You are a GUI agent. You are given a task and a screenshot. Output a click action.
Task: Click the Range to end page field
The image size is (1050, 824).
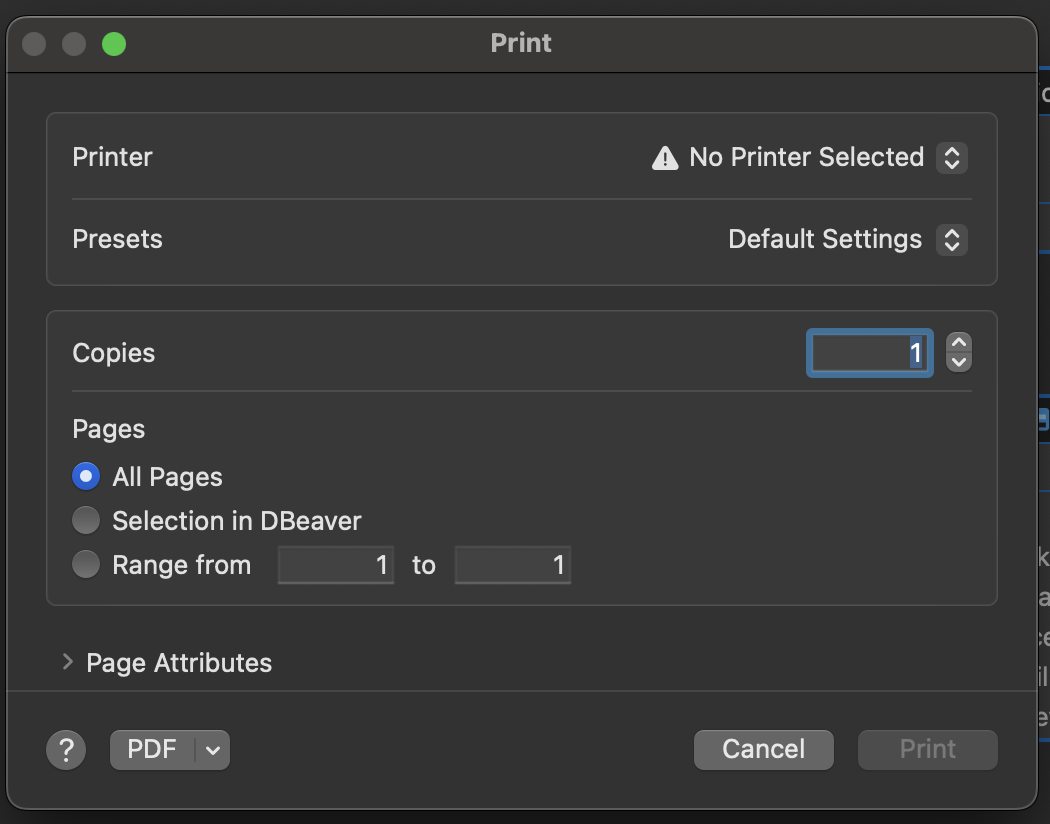tap(512, 565)
